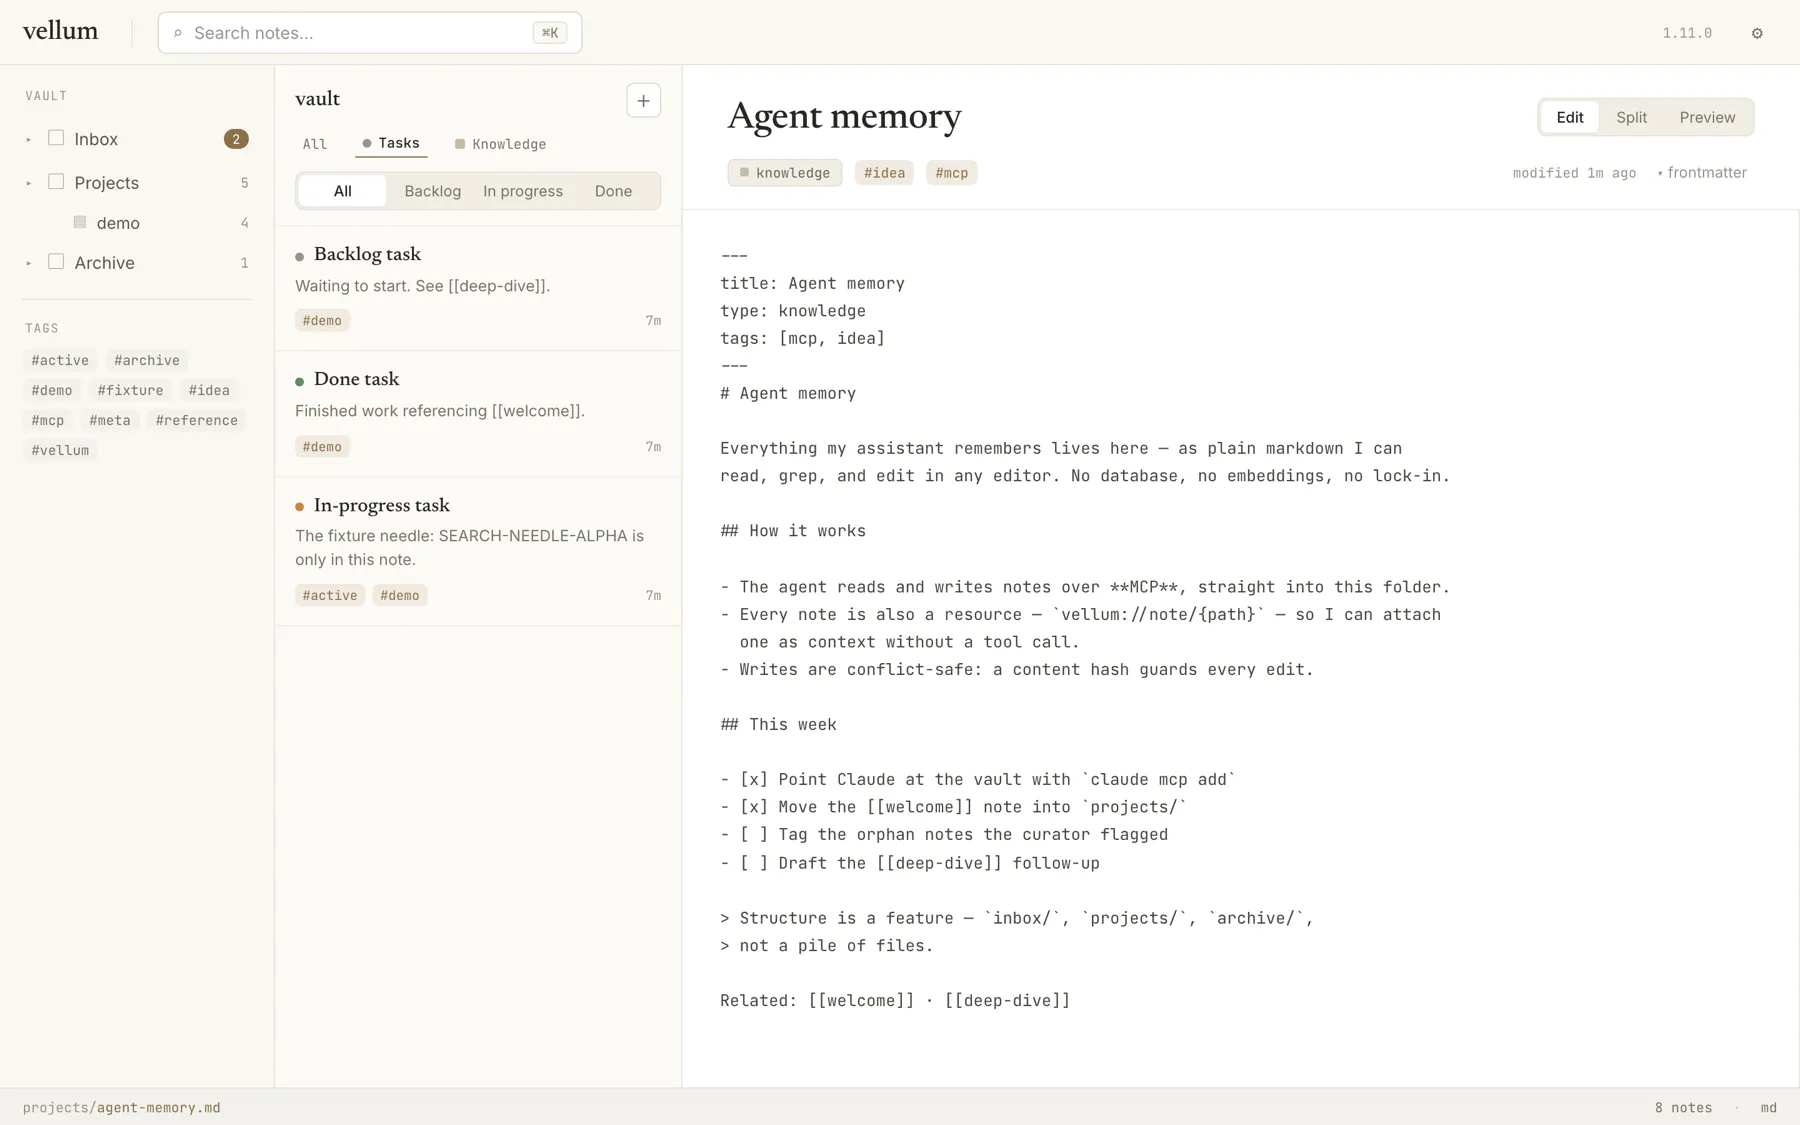Switch to the Tasks tab
This screenshot has width=1800, height=1125.
[391, 143]
